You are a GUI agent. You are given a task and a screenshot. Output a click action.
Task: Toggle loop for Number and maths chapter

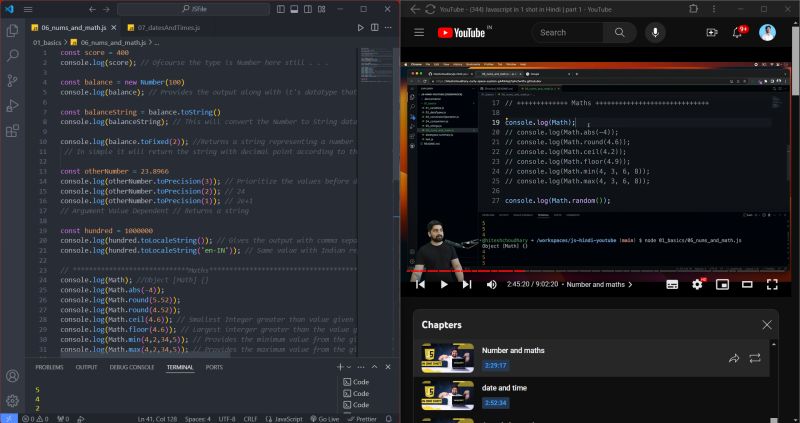coord(755,358)
